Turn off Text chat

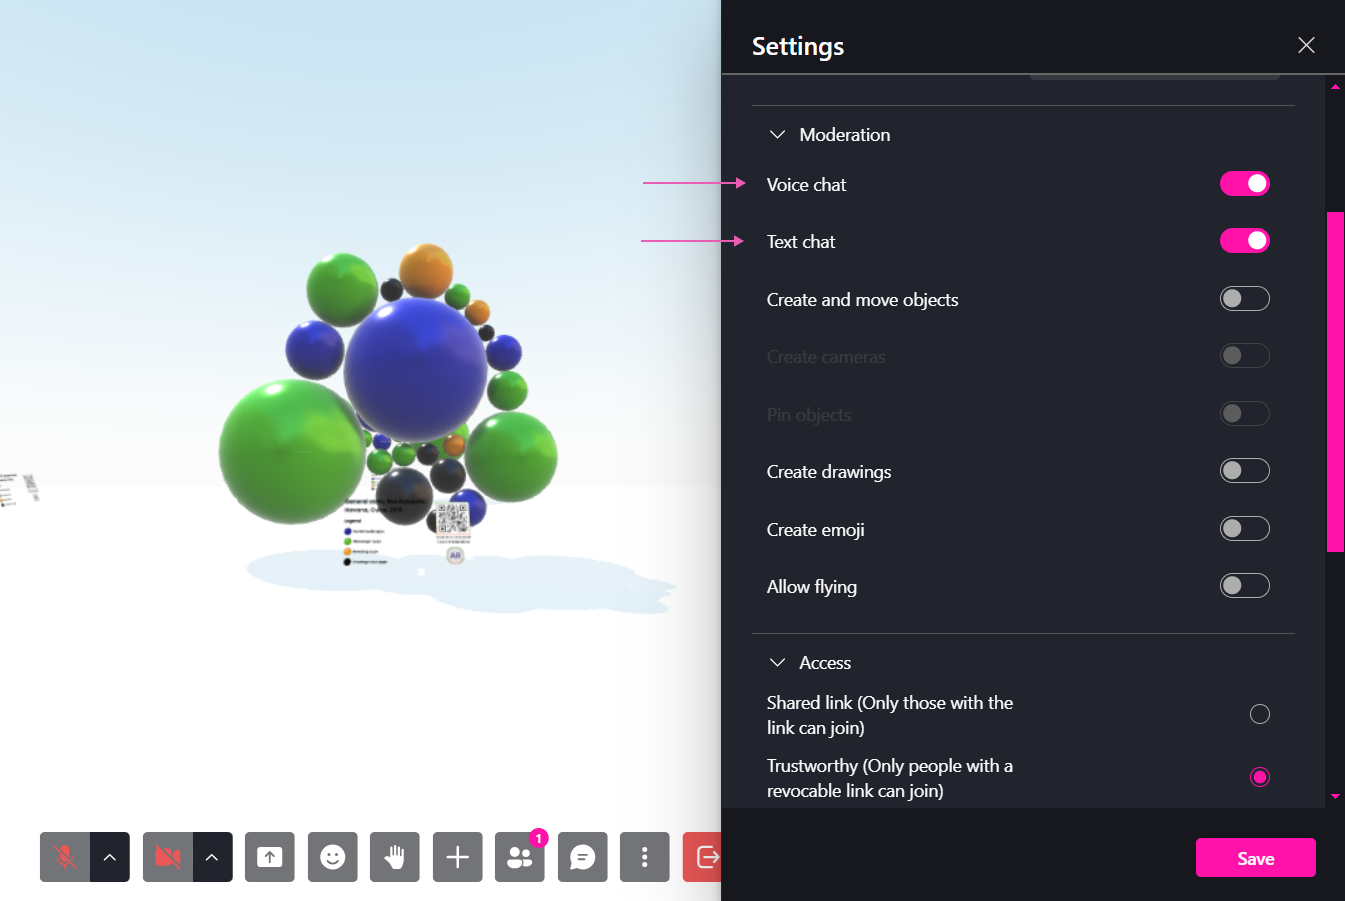tap(1244, 240)
